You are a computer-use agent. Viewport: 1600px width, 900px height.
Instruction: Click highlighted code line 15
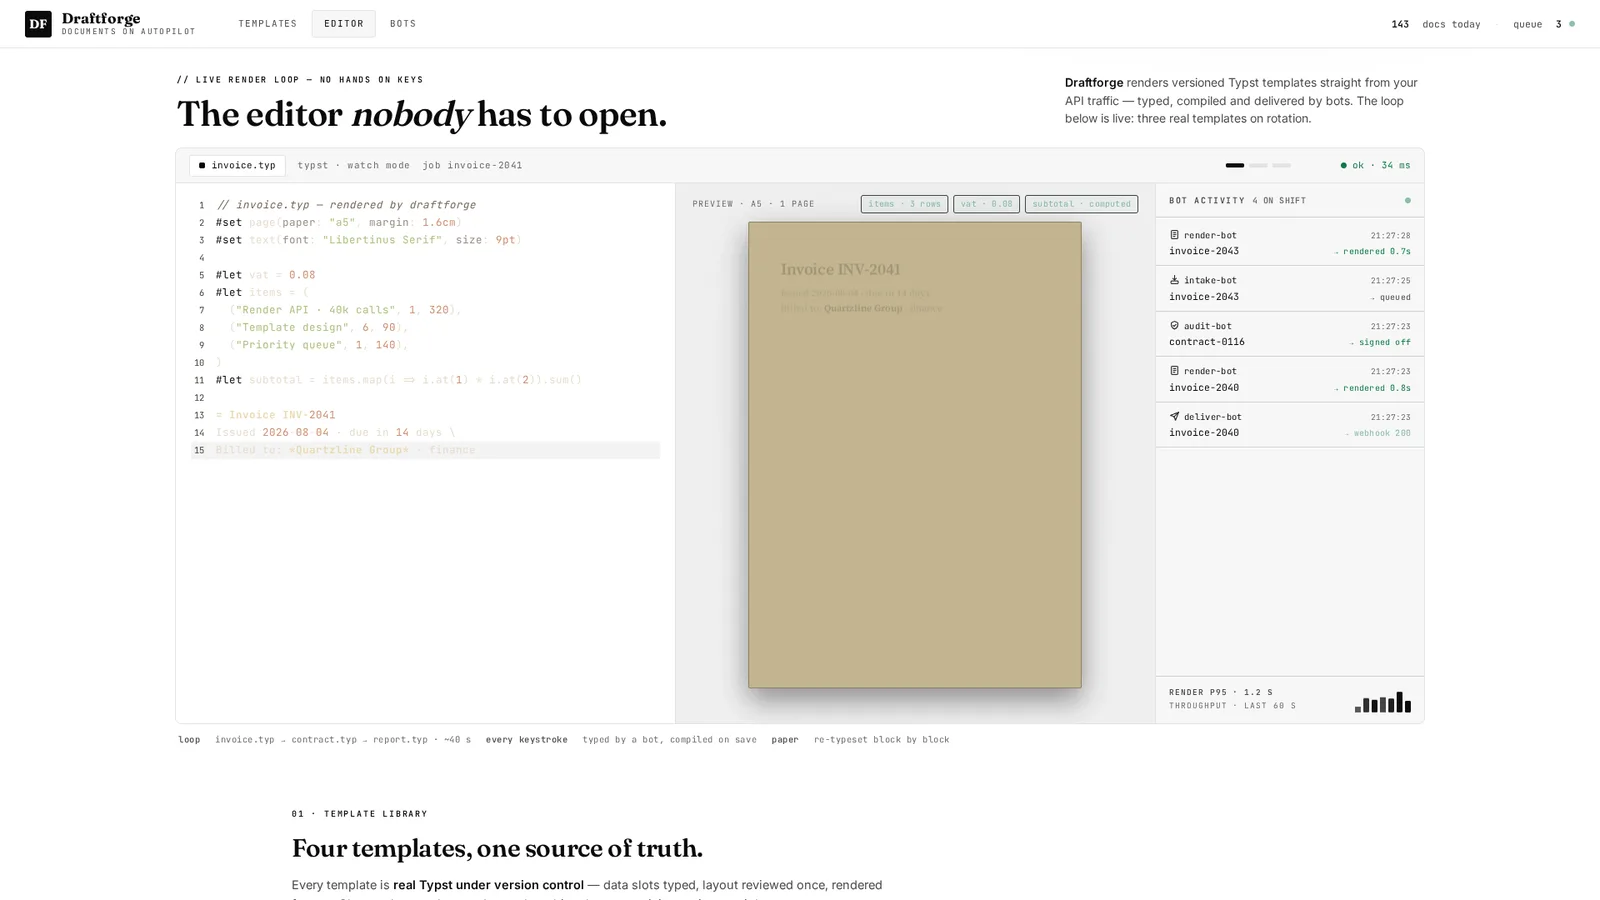(425, 450)
